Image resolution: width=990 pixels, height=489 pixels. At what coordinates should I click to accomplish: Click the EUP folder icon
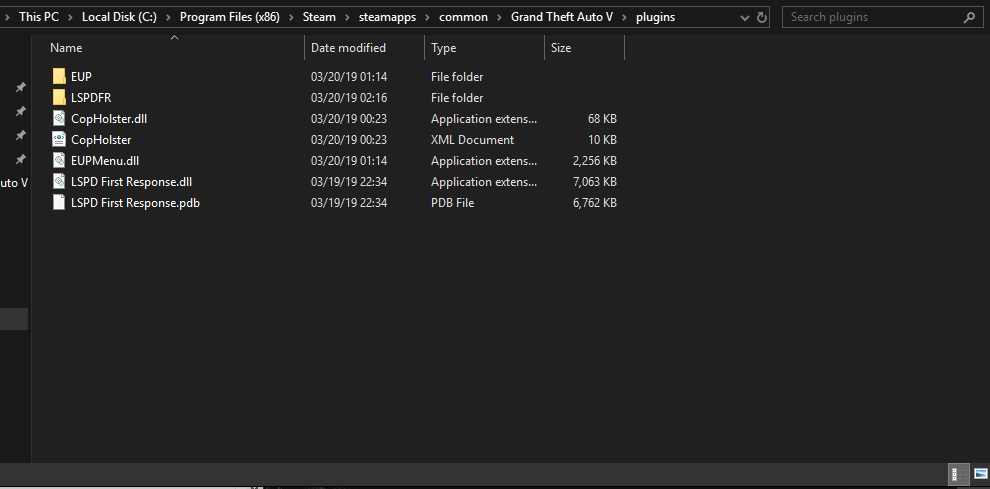59,77
